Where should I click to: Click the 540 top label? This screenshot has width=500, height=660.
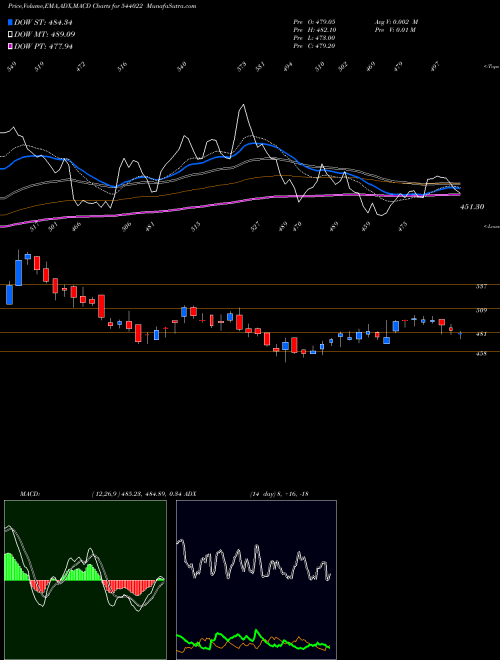[x=181, y=67]
